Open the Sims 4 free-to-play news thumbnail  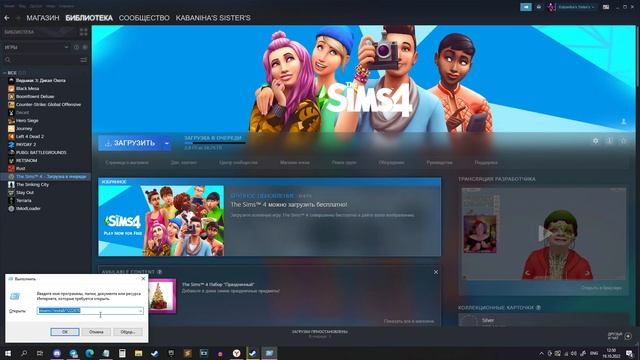point(161,221)
